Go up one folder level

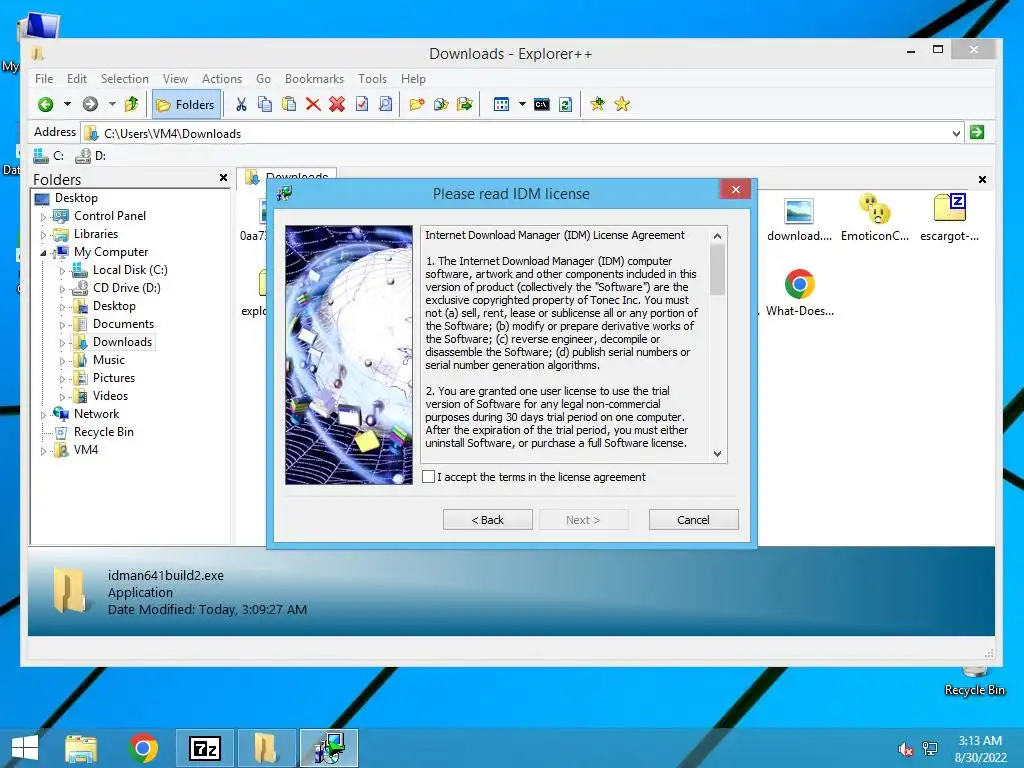(131, 104)
